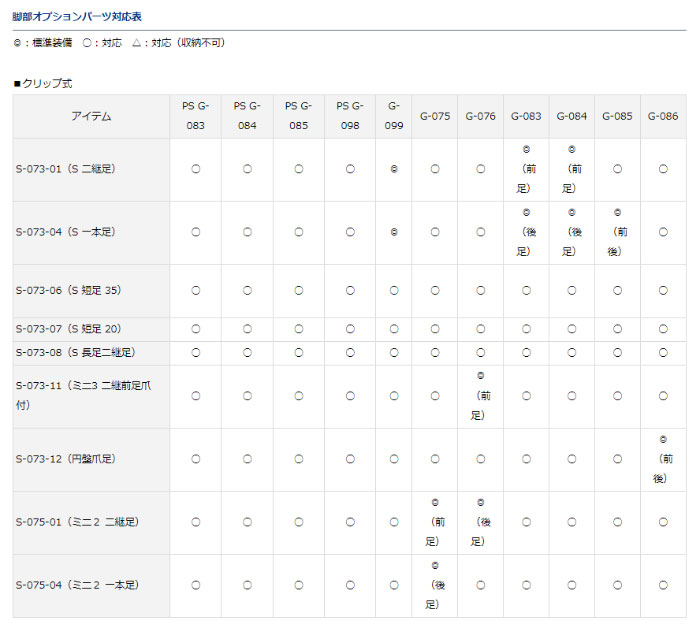Click the circle in S-073-08 row, PS G-098 column

[350, 353]
